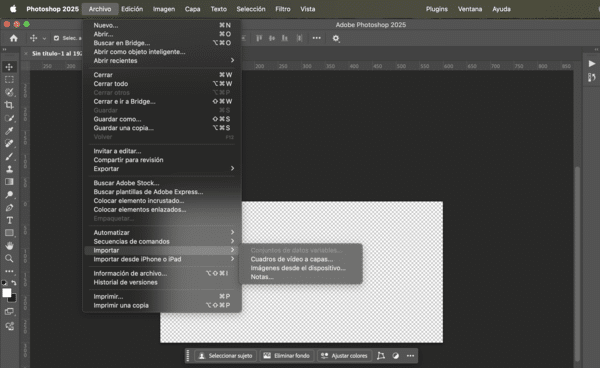Screen dimensions: 600x368
Task: Expand Importar desde iPhone o iPad
Action: coord(163,259)
